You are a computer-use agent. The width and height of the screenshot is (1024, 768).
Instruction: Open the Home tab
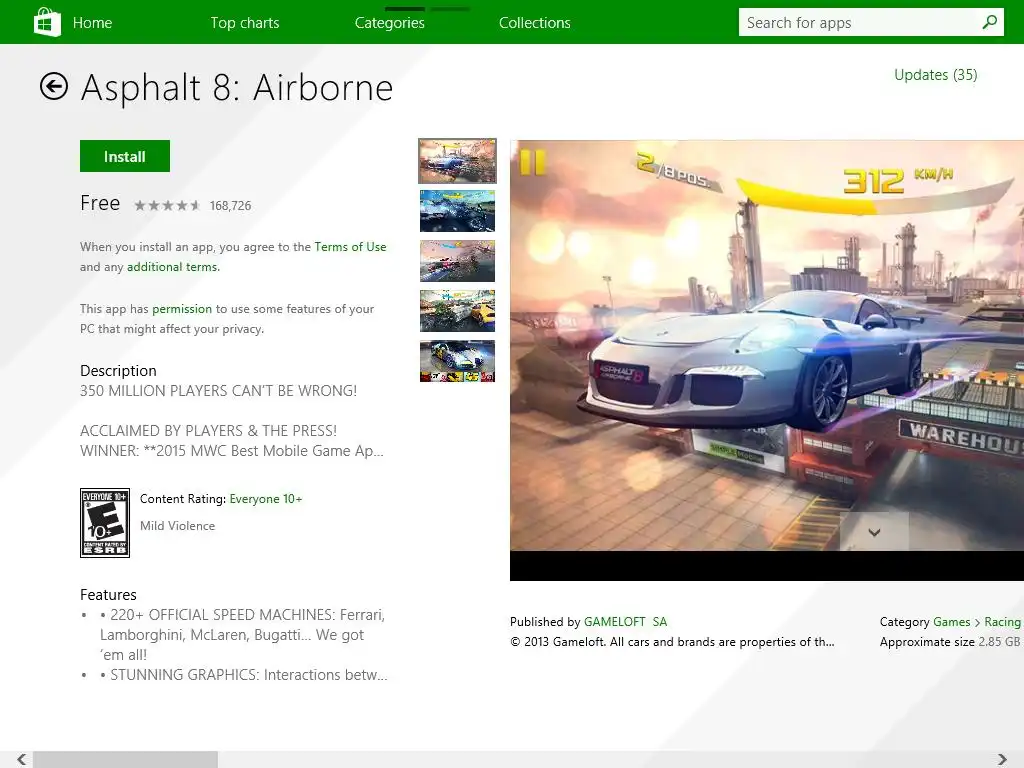tap(92, 23)
